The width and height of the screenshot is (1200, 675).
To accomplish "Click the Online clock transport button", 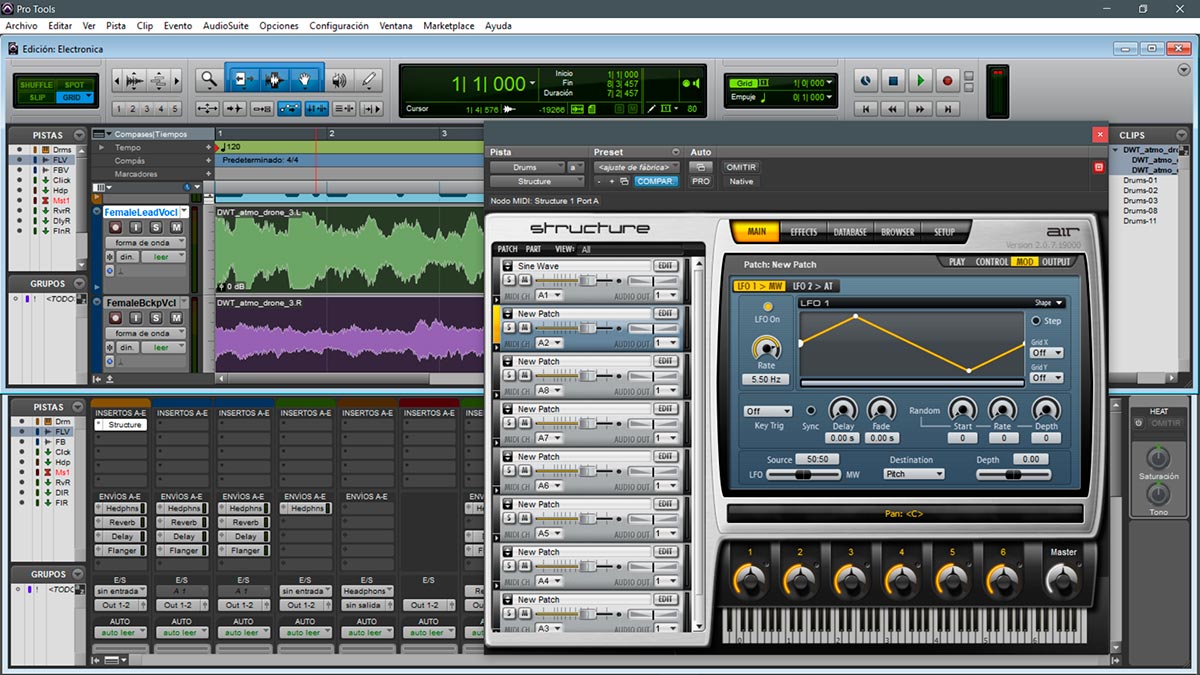I will coord(866,80).
